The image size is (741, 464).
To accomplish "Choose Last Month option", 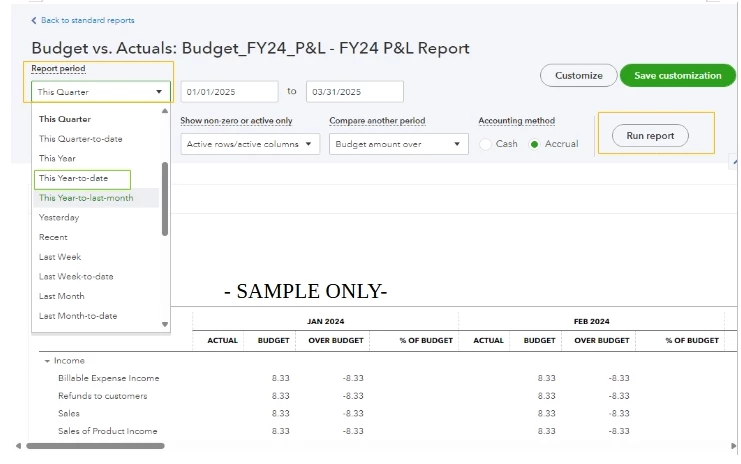I will [61, 296].
